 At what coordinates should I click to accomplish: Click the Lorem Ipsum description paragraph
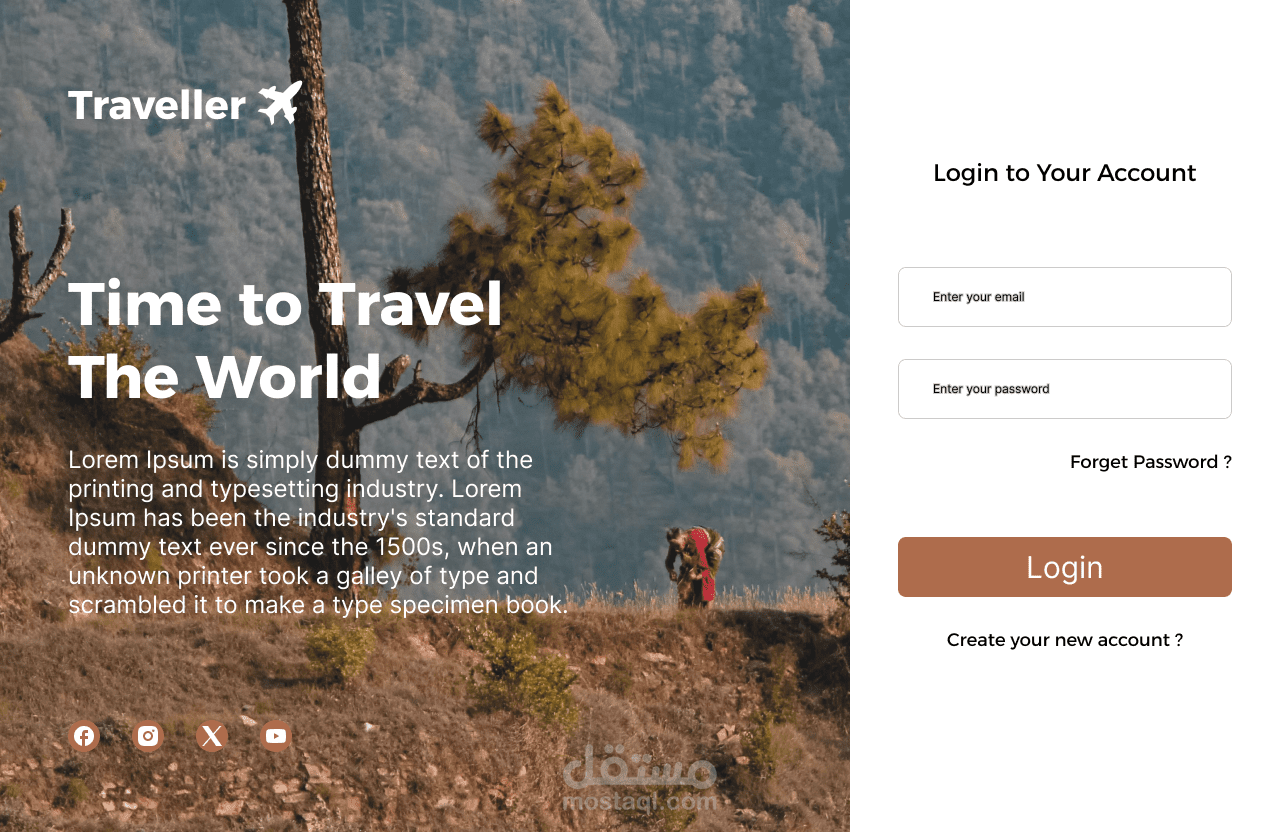click(x=318, y=532)
